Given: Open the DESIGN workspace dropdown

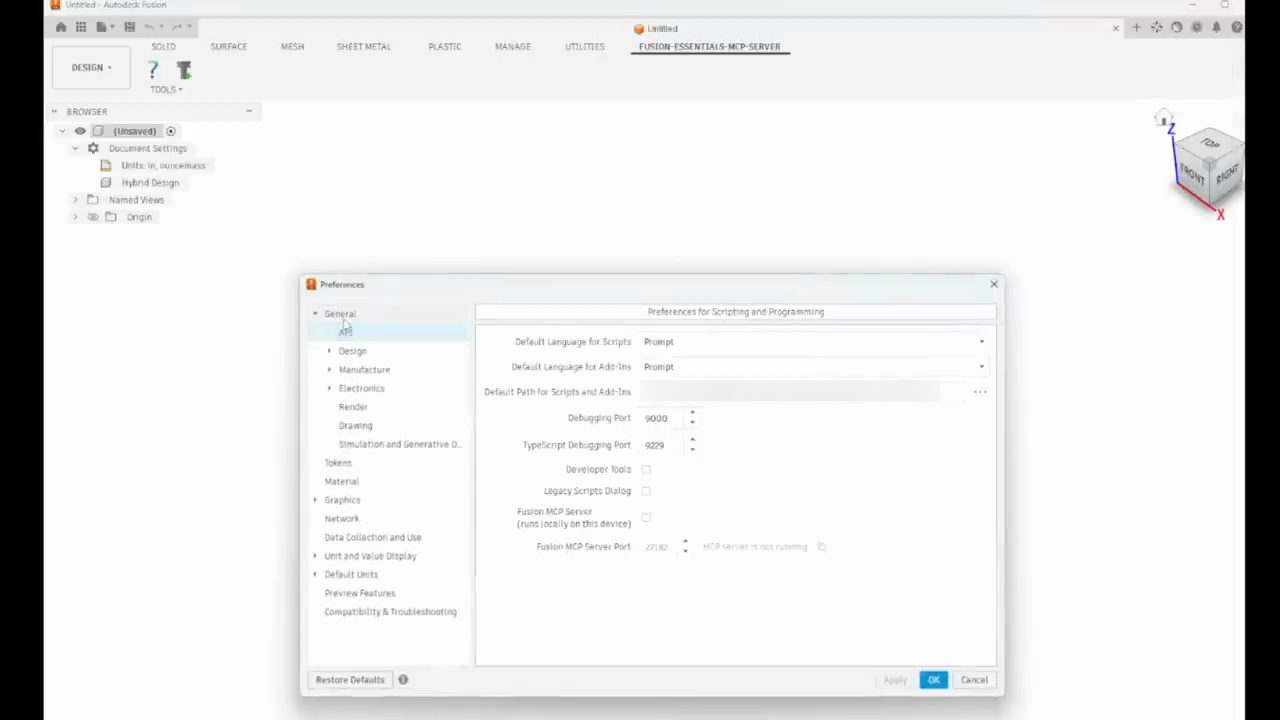Looking at the screenshot, I should click(91, 68).
